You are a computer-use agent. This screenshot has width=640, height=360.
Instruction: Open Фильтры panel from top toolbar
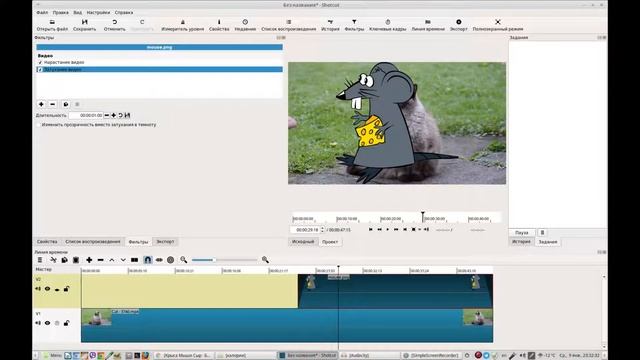tap(354, 25)
